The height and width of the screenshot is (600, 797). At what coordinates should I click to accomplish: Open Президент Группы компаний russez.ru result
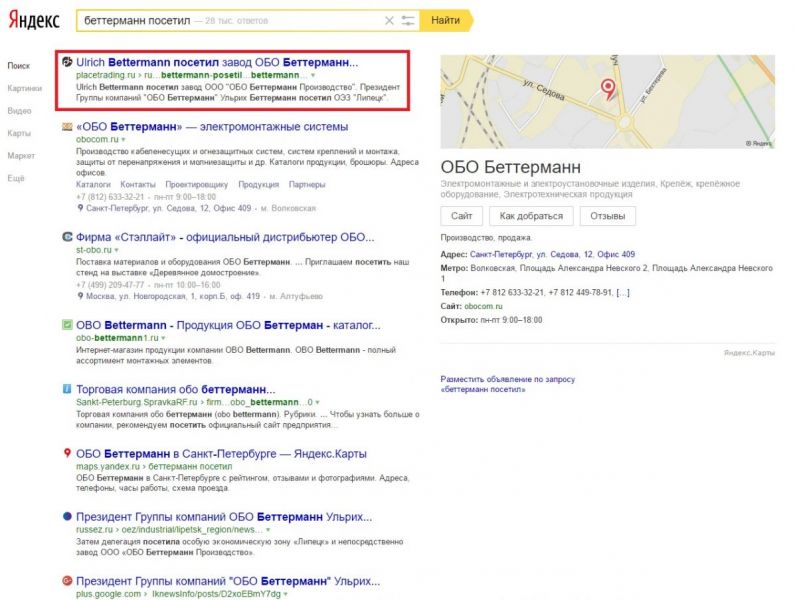click(x=224, y=517)
